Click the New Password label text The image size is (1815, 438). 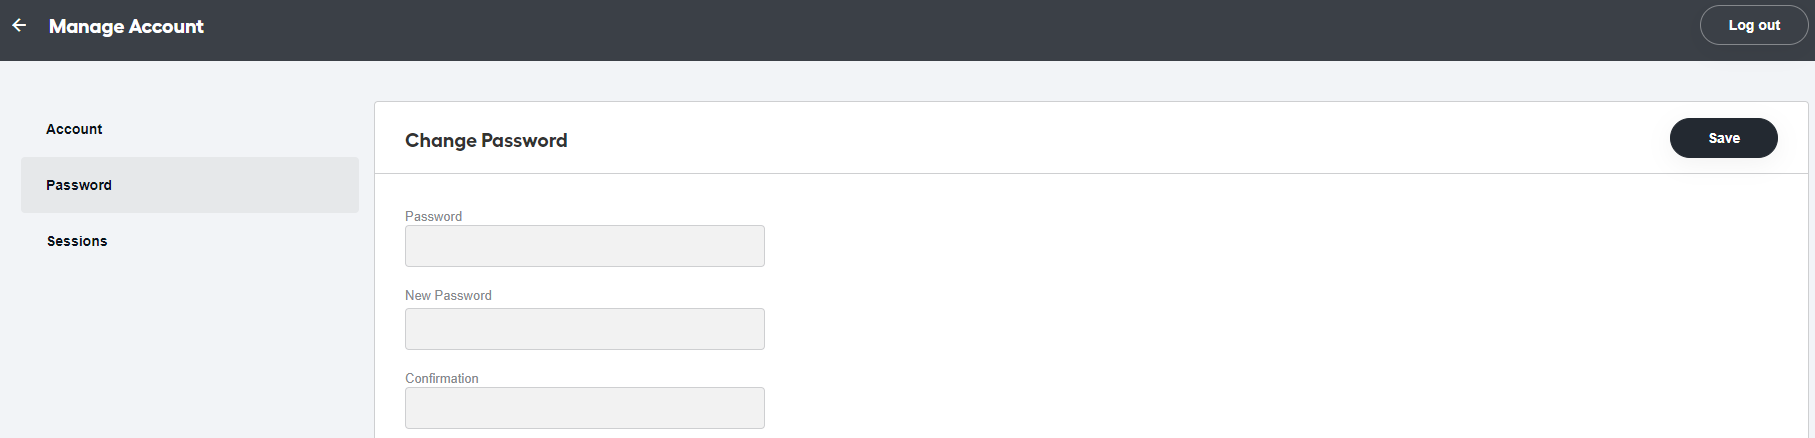(448, 295)
